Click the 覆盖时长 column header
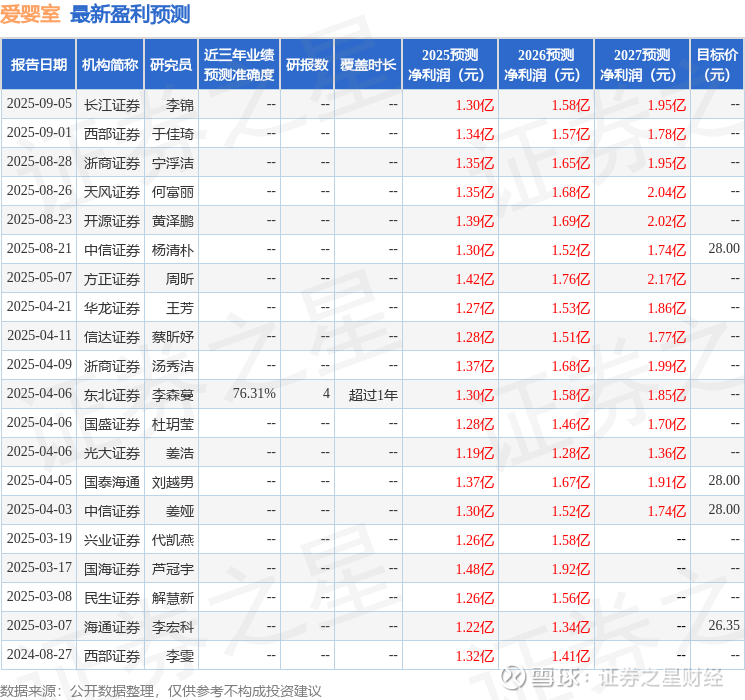Image resolution: width=745 pixels, height=700 pixels. [368, 65]
